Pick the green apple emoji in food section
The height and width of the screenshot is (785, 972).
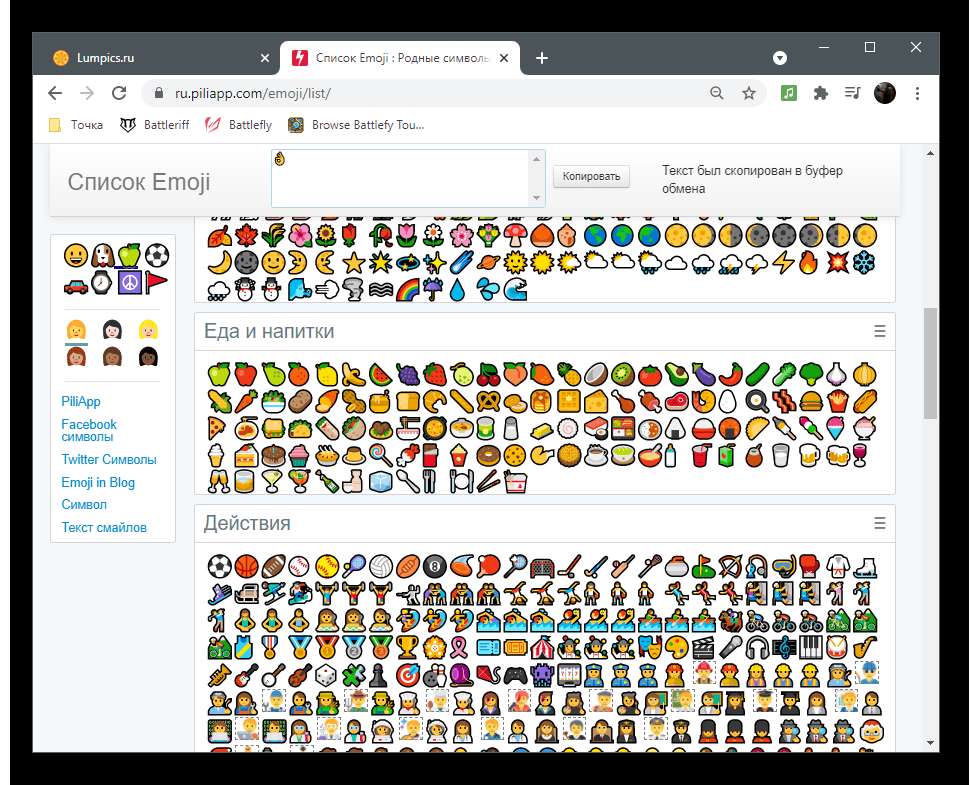tap(218, 374)
